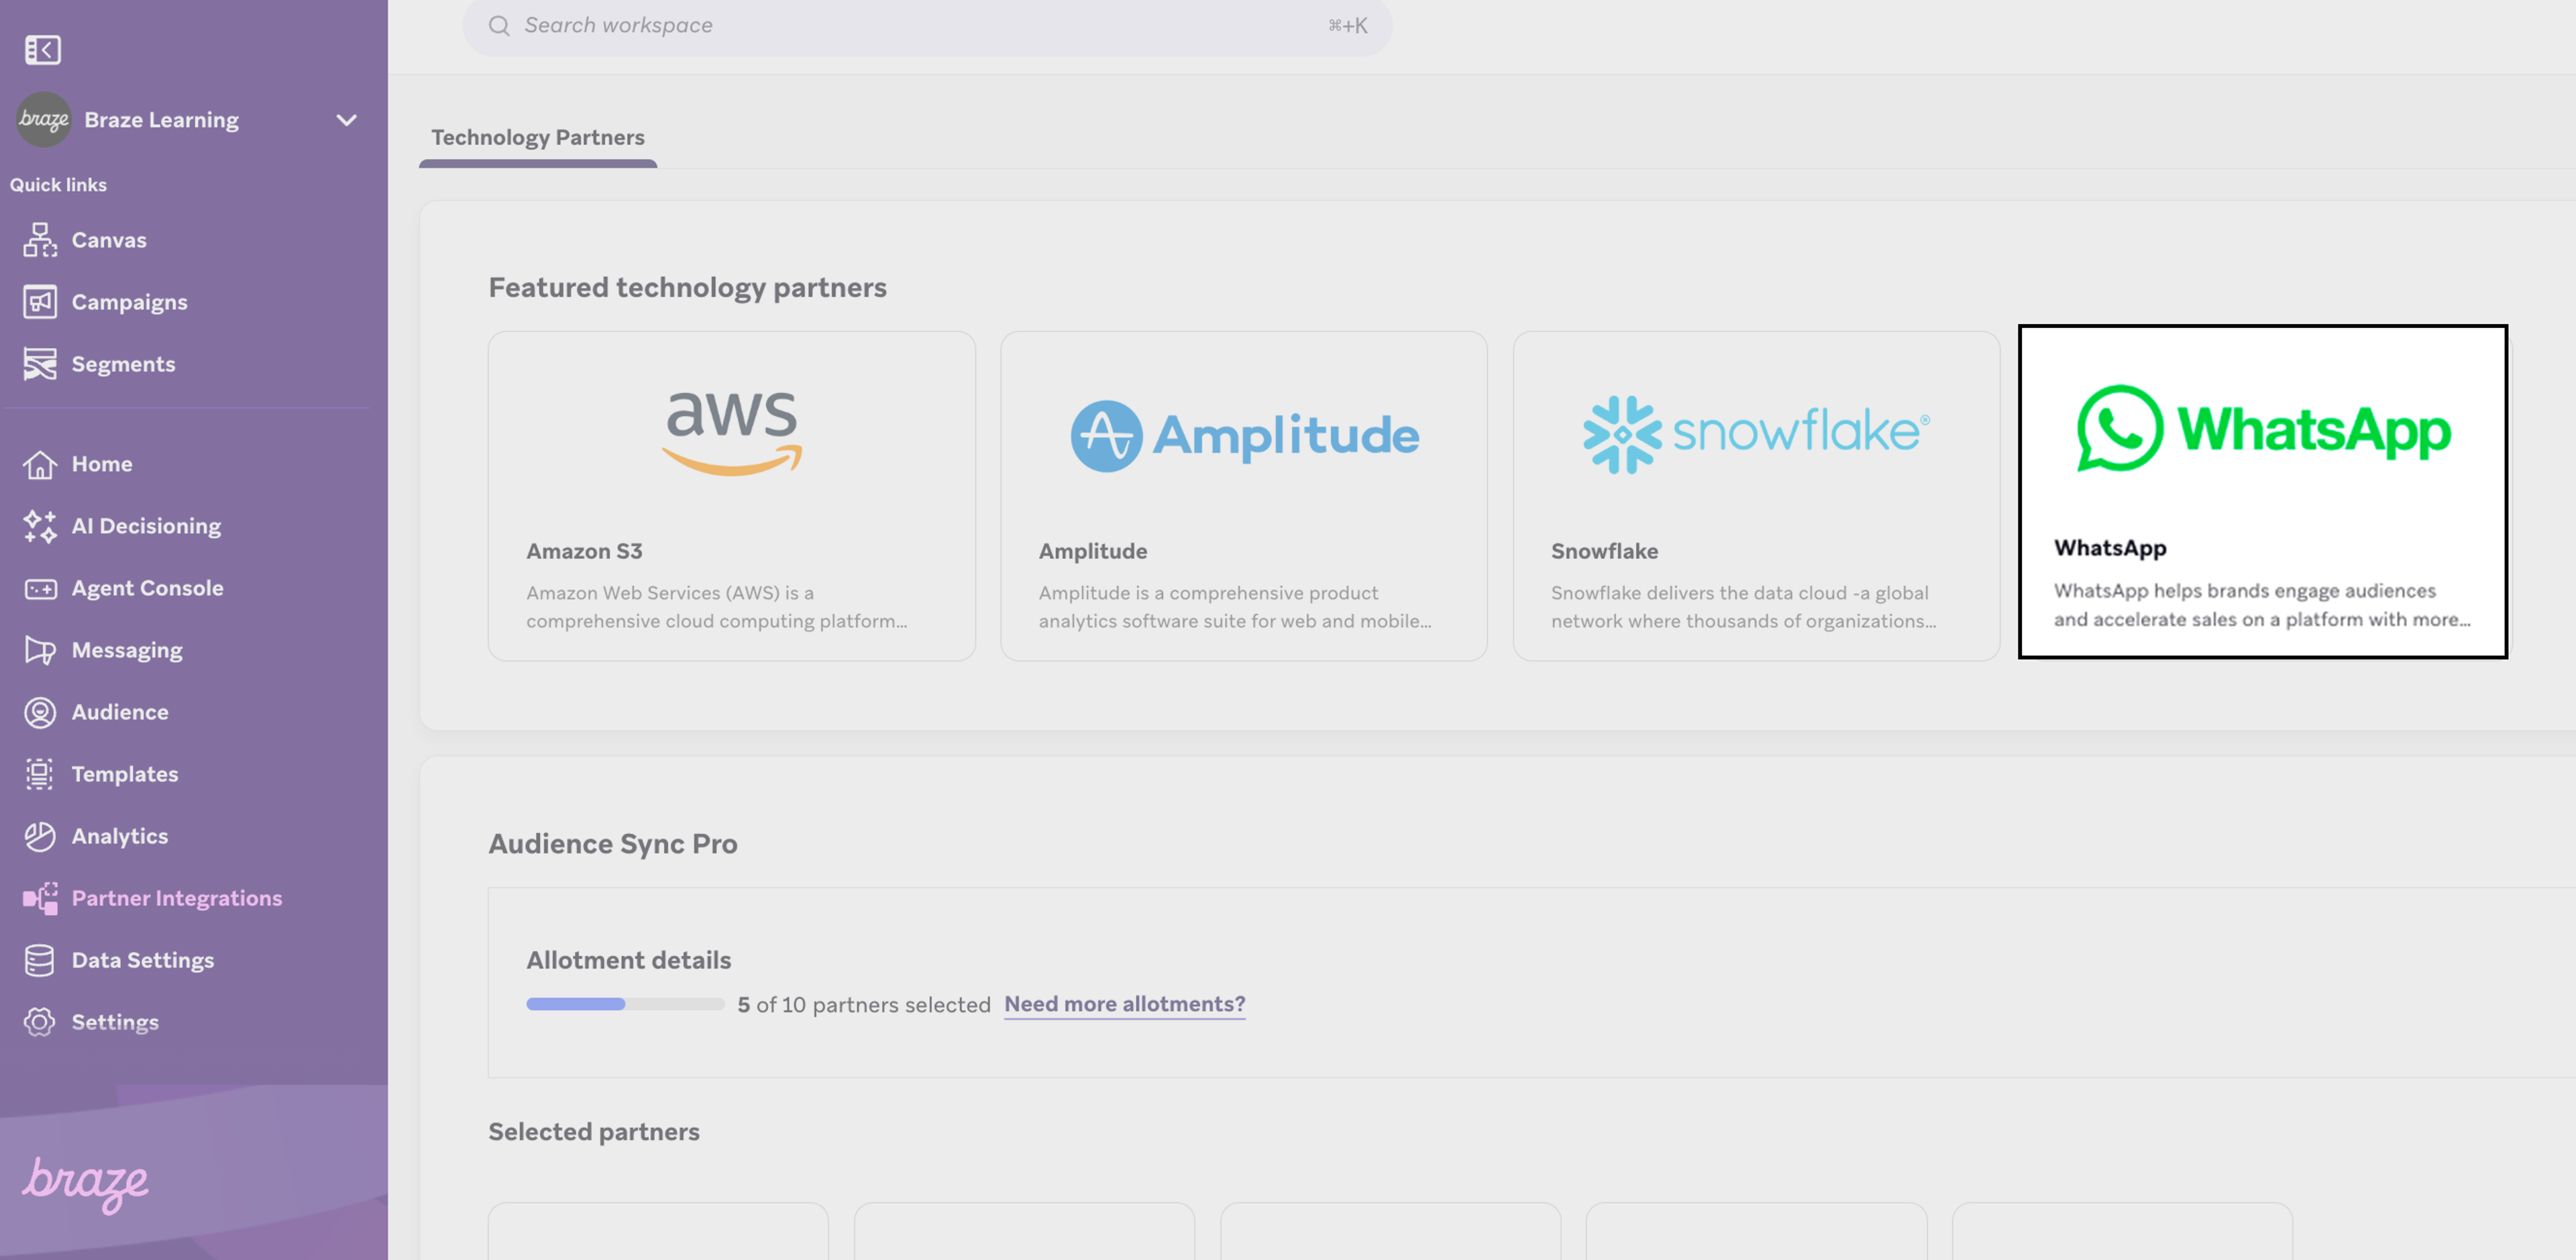Open the Agent Console menu item
The image size is (2576, 1260).
coord(148,588)
